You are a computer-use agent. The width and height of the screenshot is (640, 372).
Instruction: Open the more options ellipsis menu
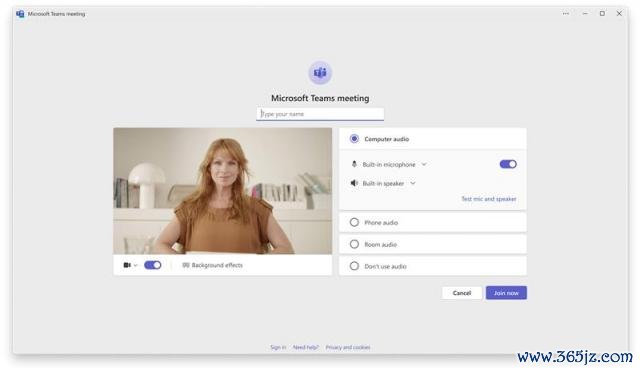click(x=566, y=13)
